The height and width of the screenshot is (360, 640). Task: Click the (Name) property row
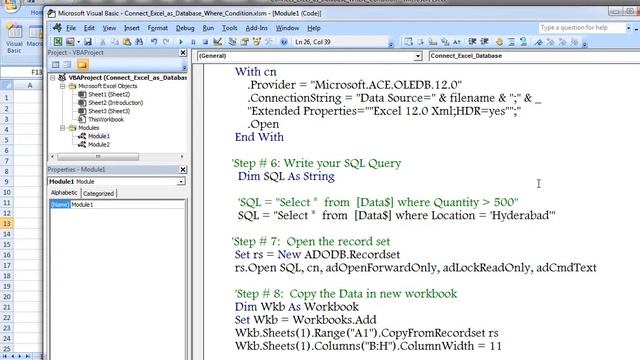coord(117,204)
